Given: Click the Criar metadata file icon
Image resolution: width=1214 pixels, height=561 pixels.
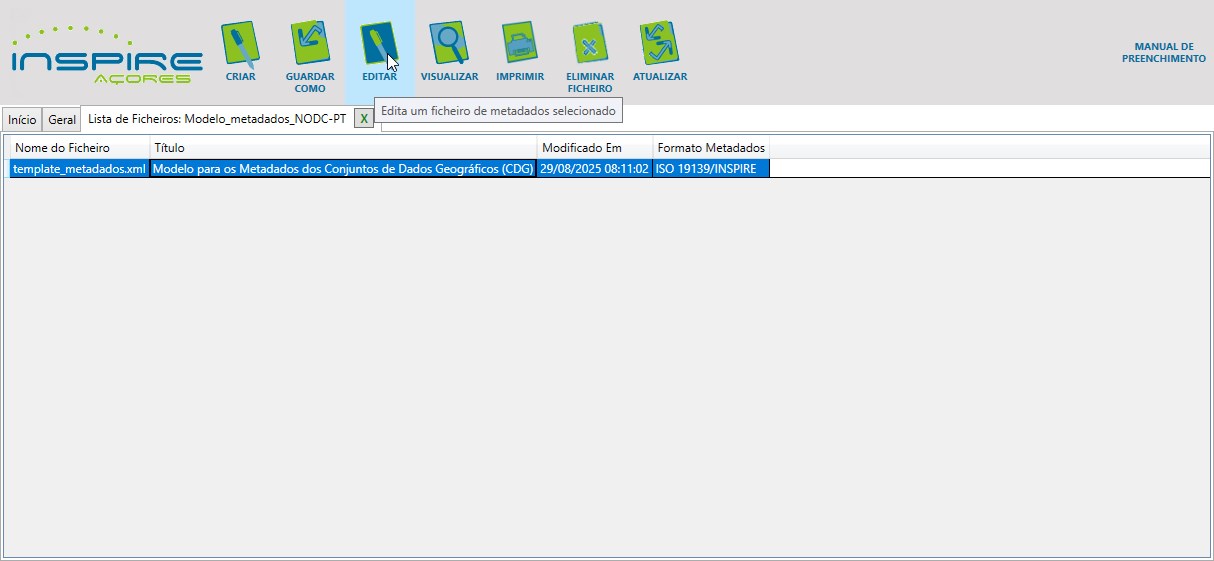Looking at the screenshot, I should (240, 45).
